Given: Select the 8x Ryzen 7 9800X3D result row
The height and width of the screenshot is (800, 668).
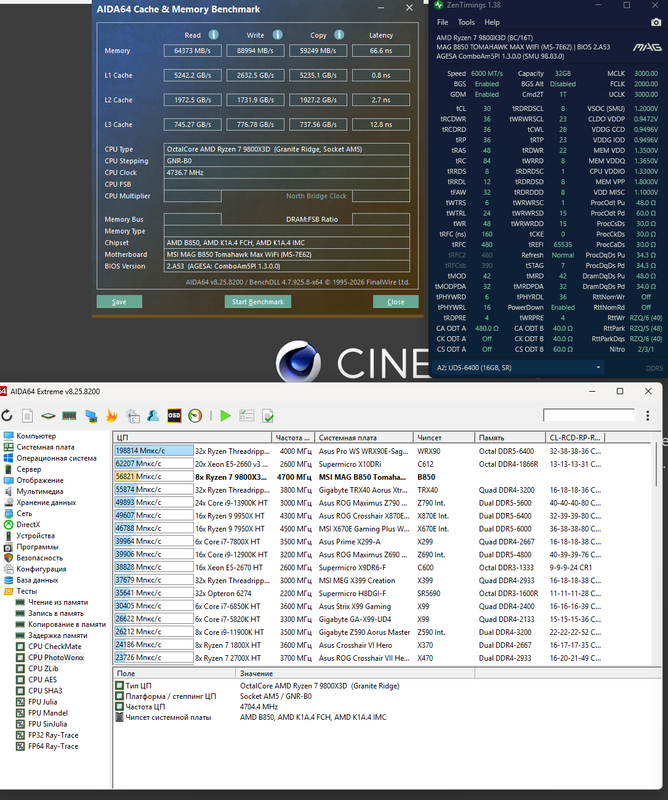Looking at the screenshot, I should 357,477.
